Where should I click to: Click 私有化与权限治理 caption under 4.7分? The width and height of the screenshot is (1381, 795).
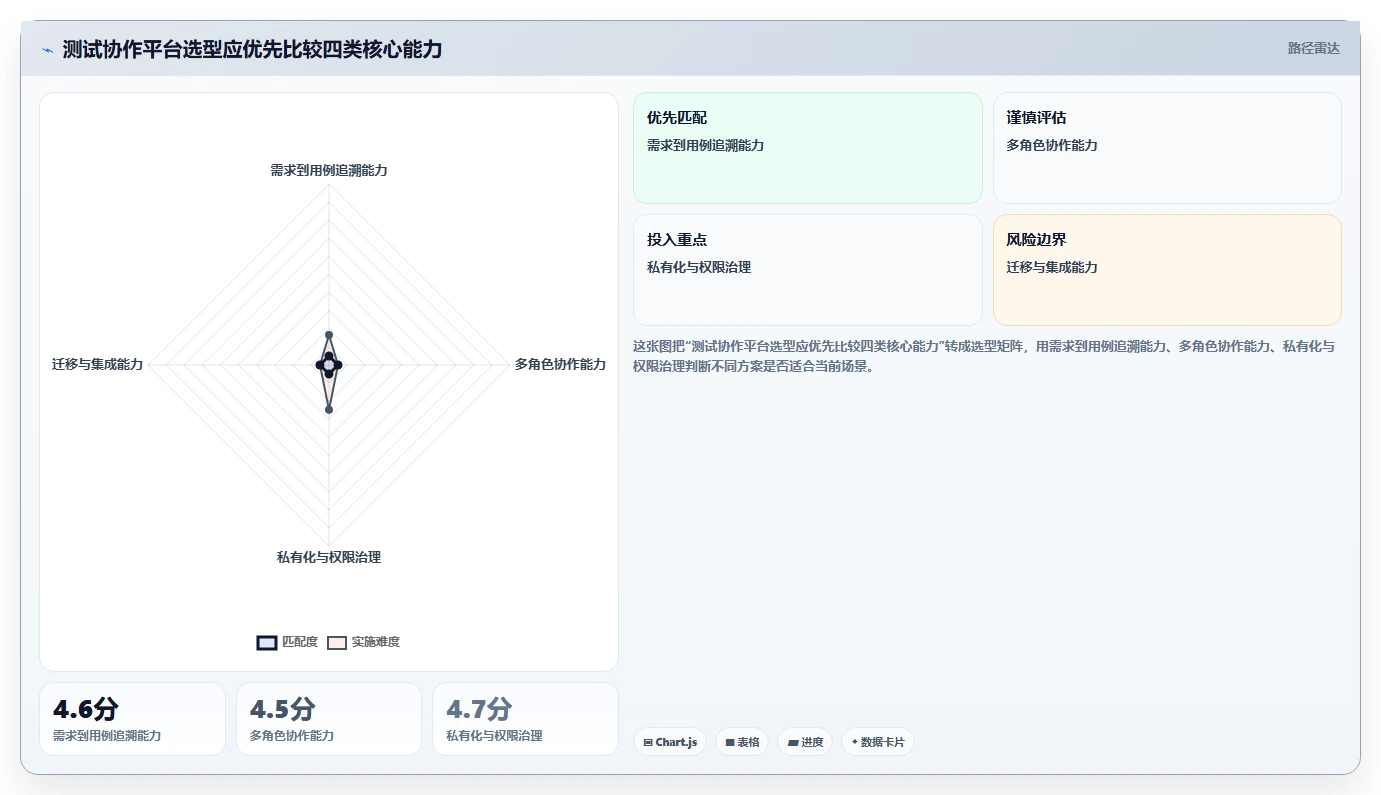[x=494, y=736]
